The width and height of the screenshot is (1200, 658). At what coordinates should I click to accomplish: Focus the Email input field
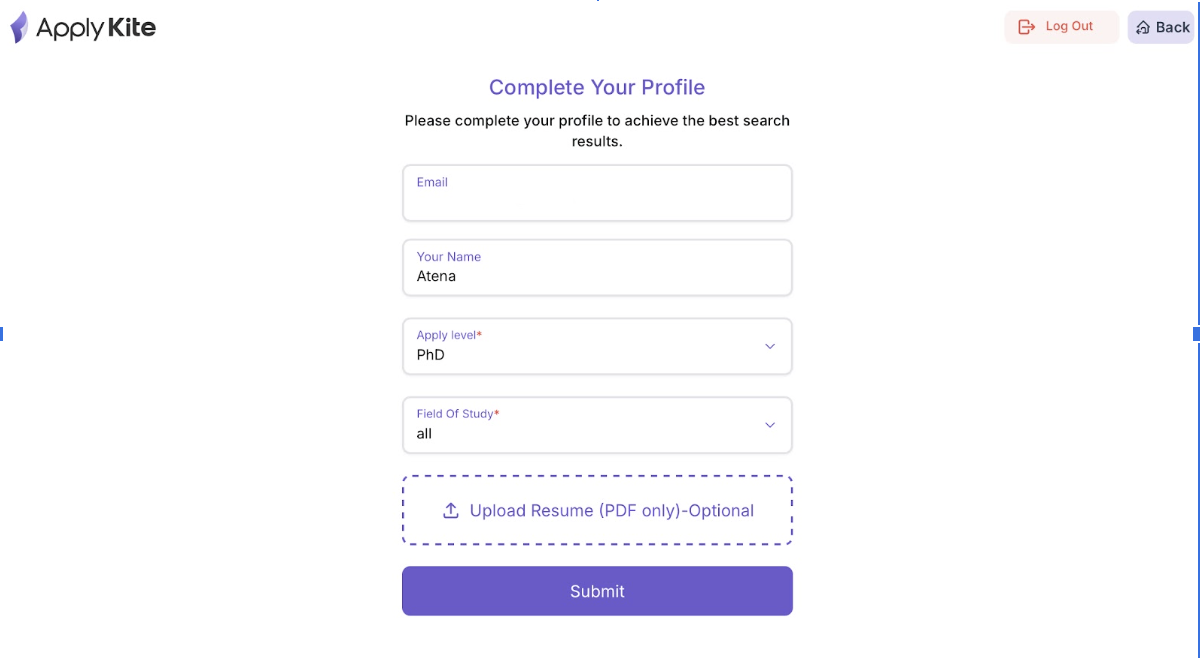(x=597, y=201)
